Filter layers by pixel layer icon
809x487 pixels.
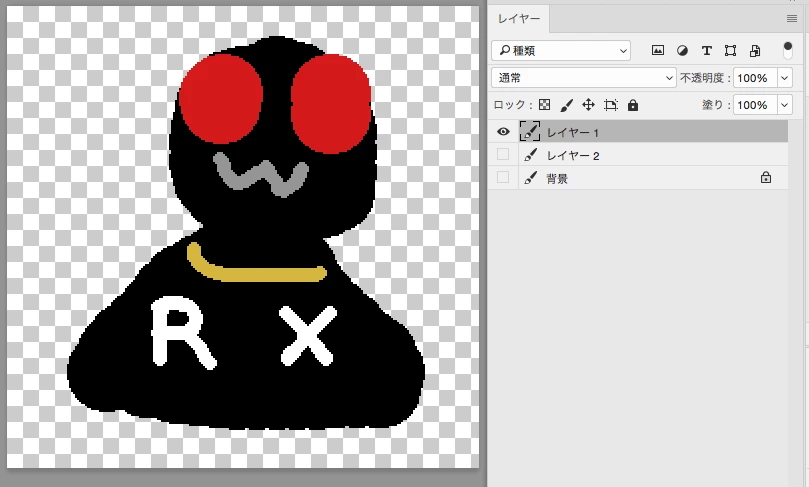(658, 51)
